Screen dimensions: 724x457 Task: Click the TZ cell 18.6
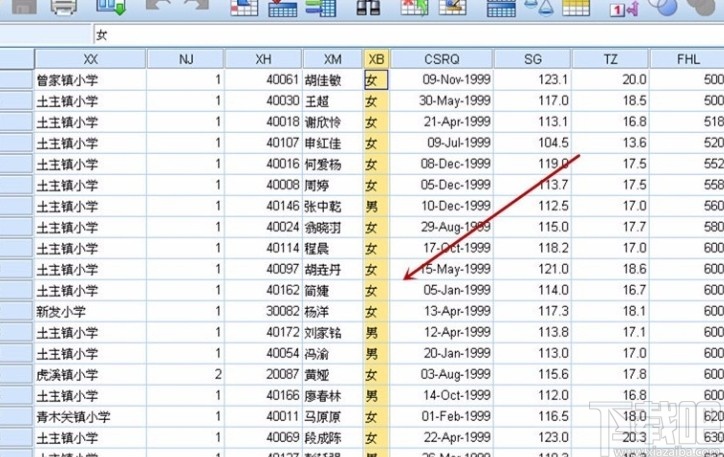coord(610,269)
